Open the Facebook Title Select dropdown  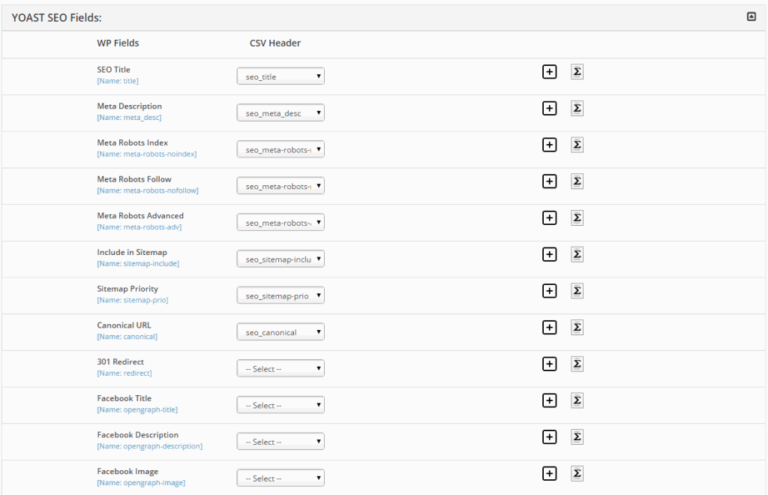tap(281, 405)
